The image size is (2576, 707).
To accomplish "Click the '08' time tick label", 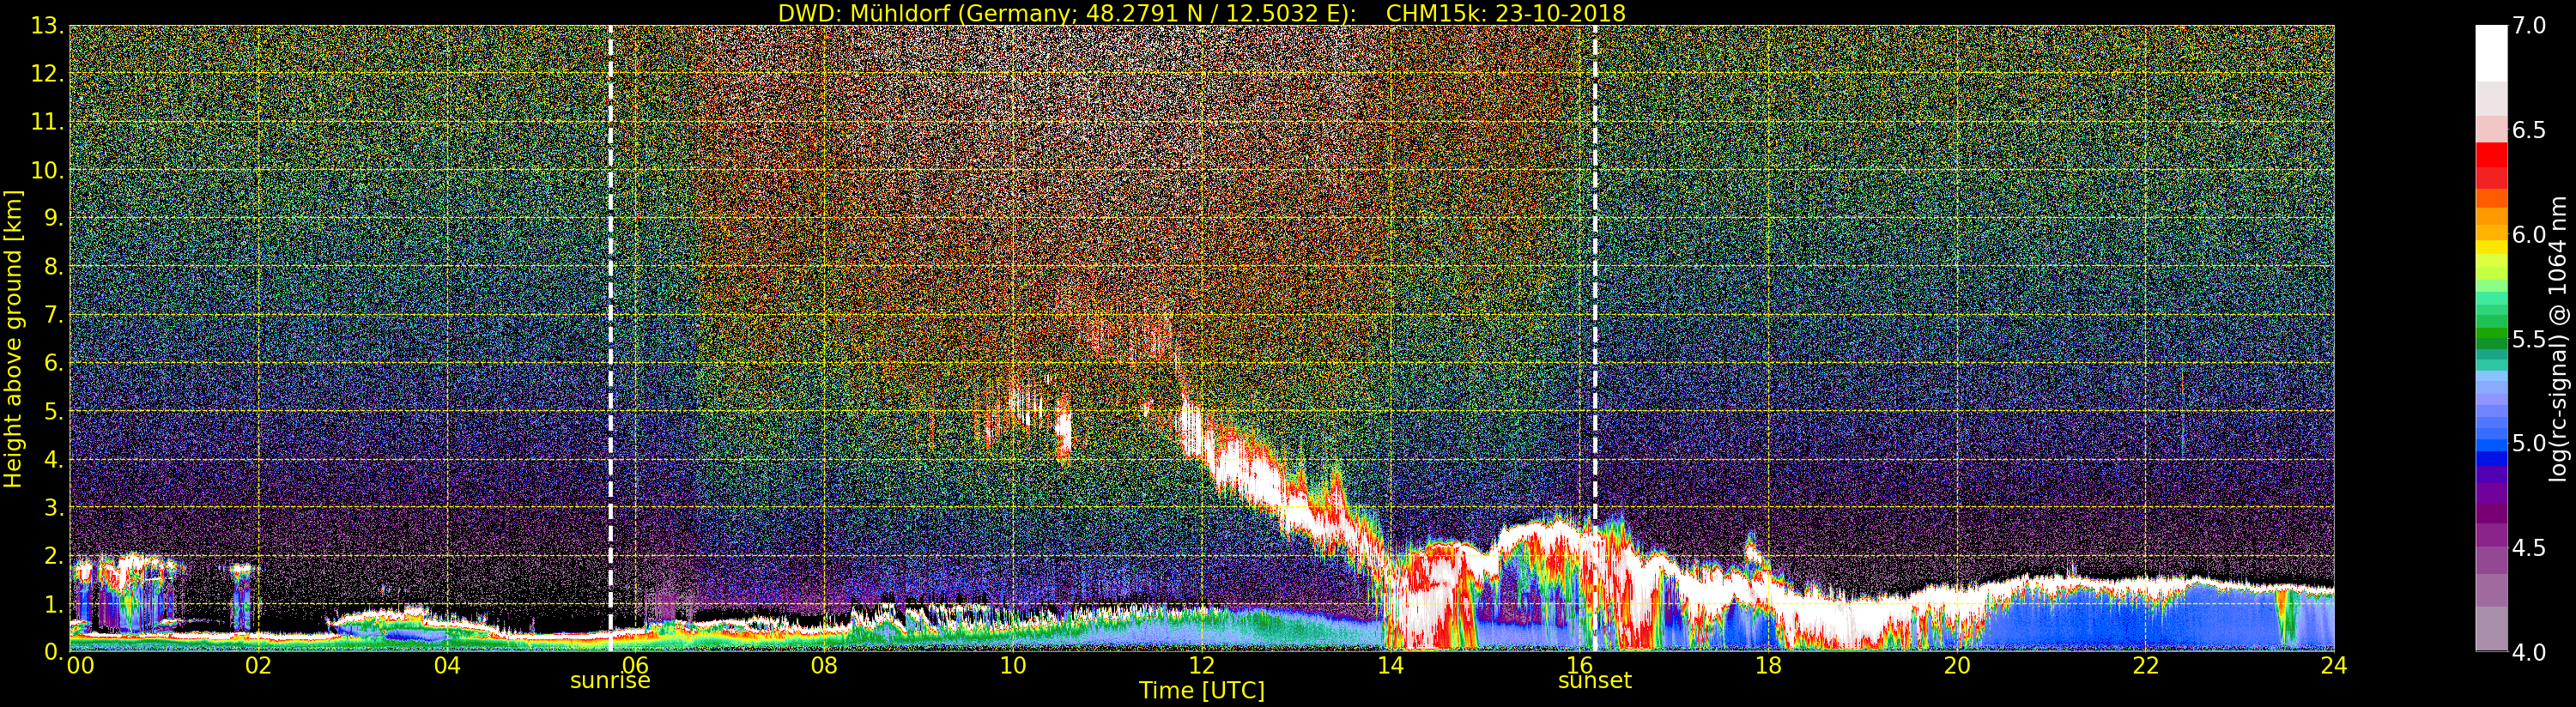I will coord(824,665).
